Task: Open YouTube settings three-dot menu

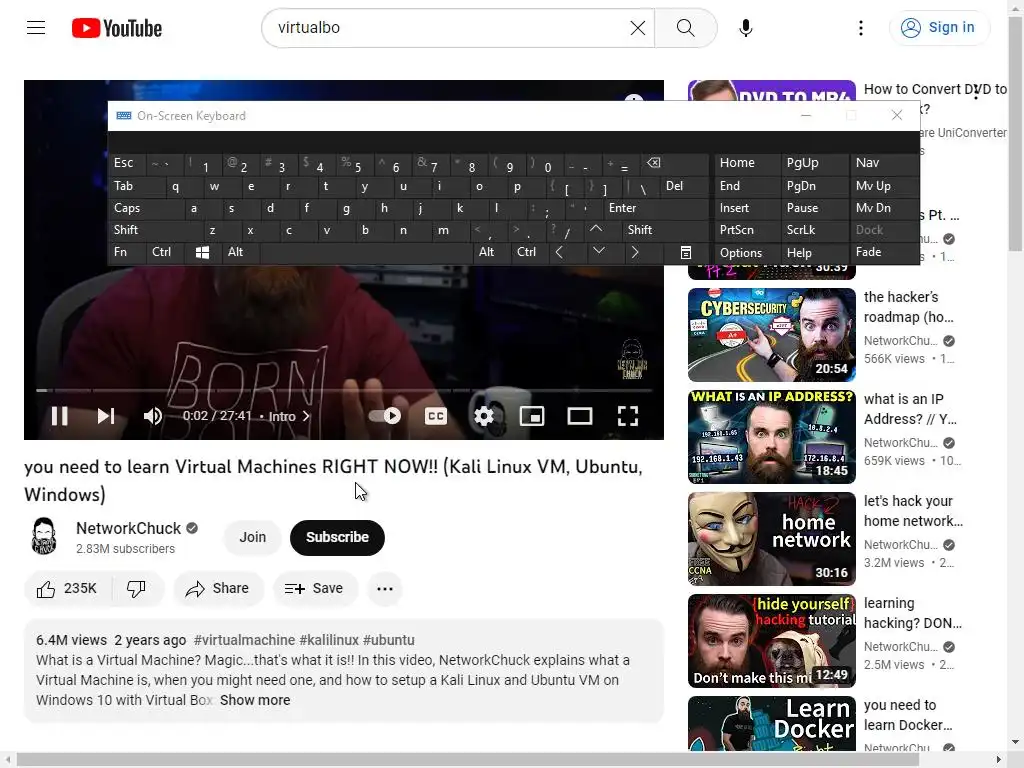Action: pyautogui.click(x=861, y=27)
